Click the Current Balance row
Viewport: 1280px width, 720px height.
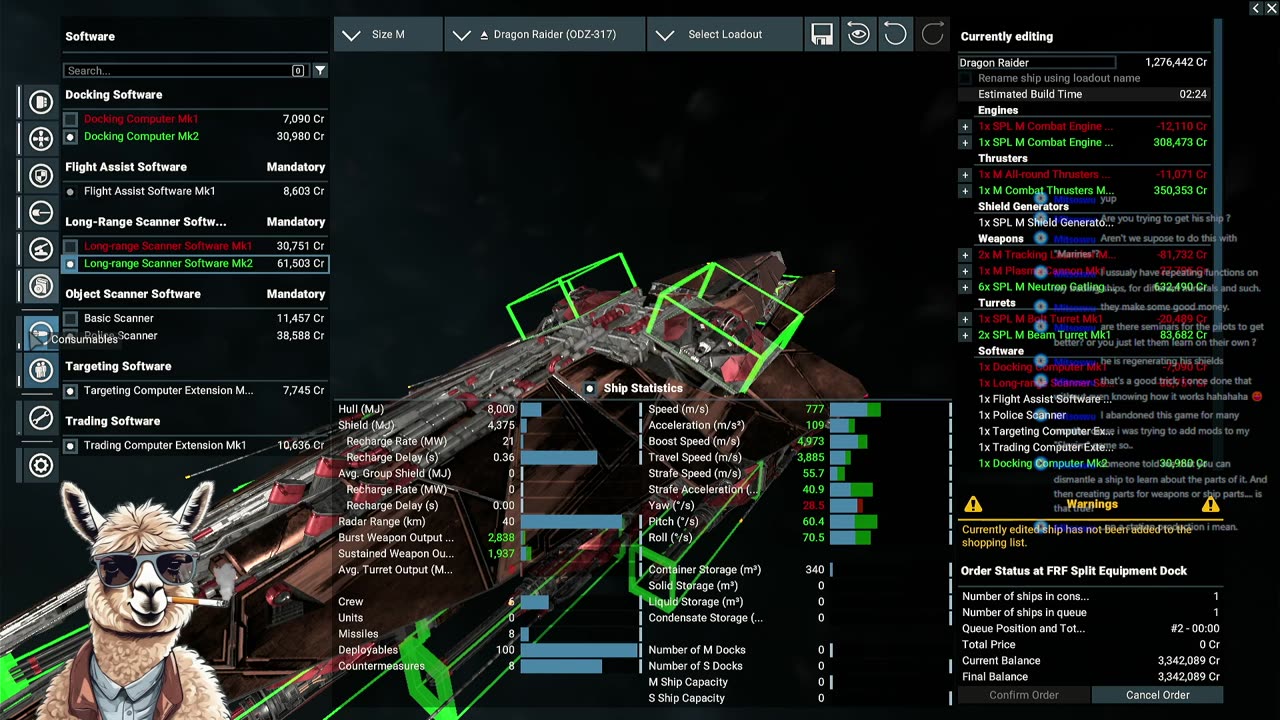pos(1090,661)
